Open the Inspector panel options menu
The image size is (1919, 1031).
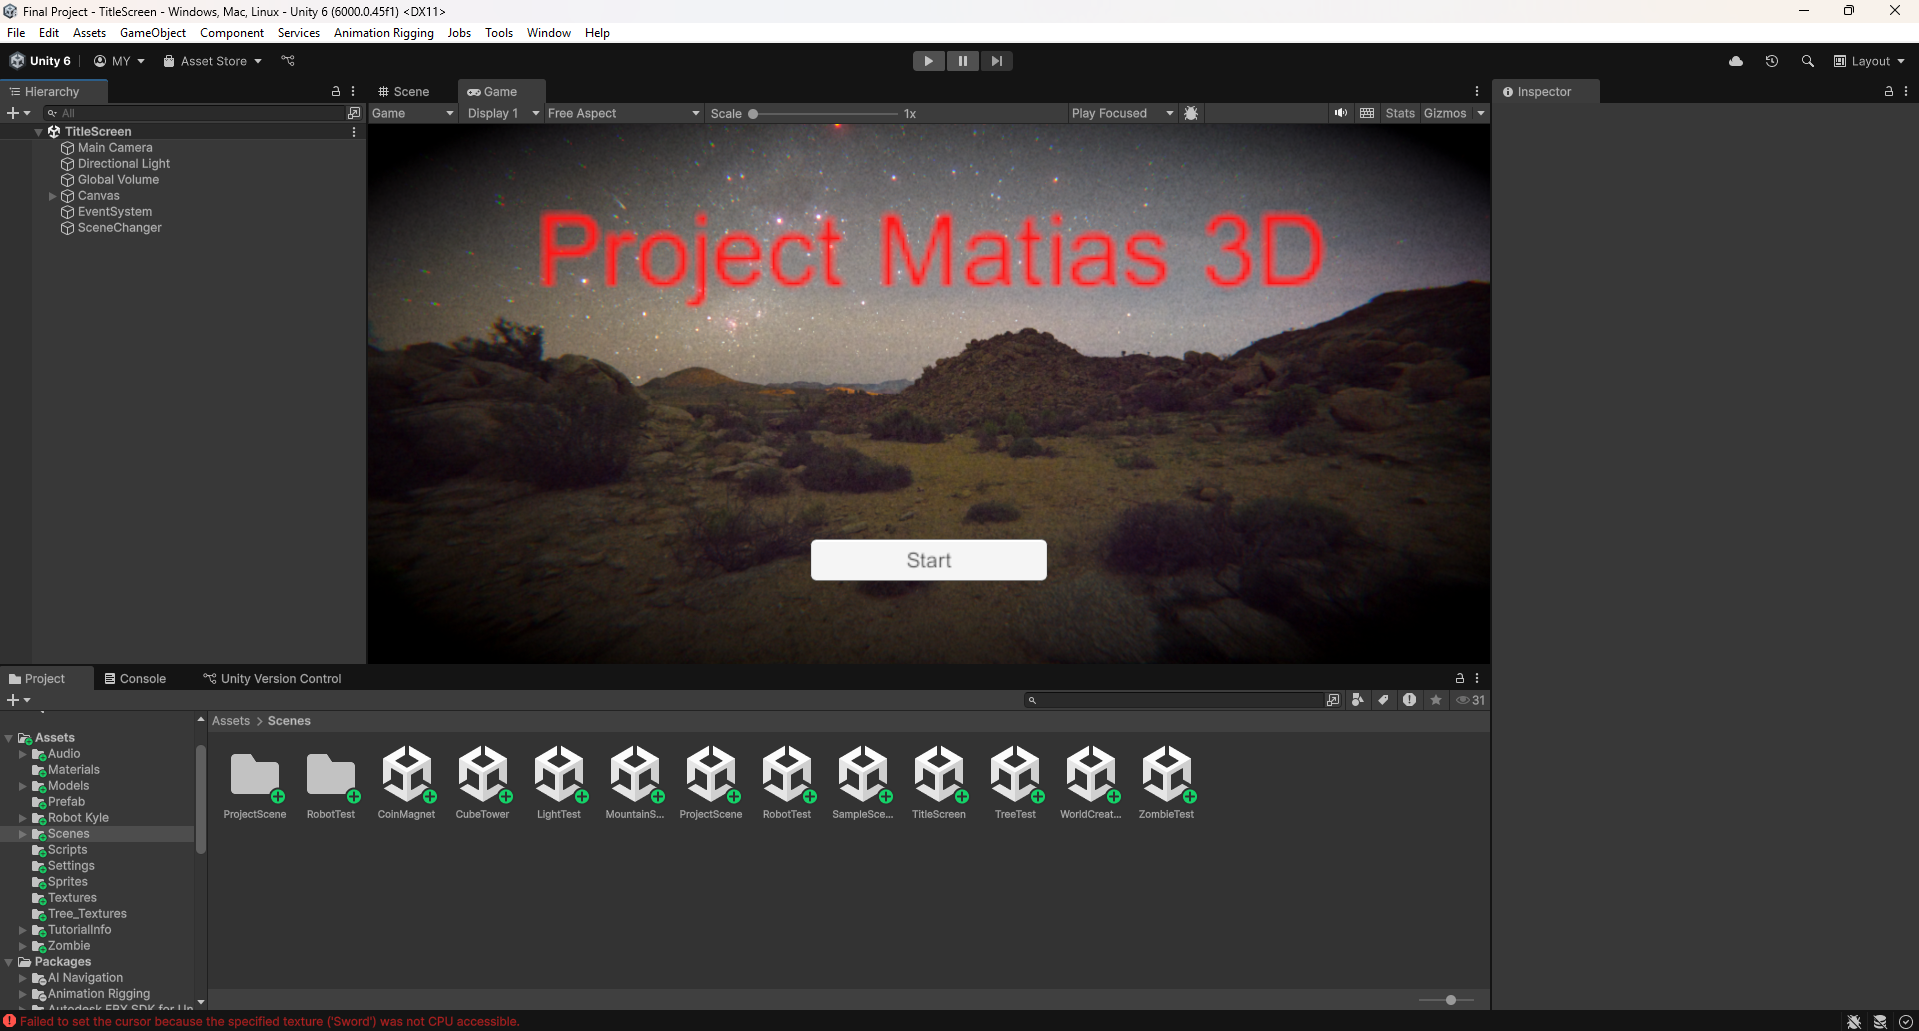pyautogui.click(x=1906, y=91)
